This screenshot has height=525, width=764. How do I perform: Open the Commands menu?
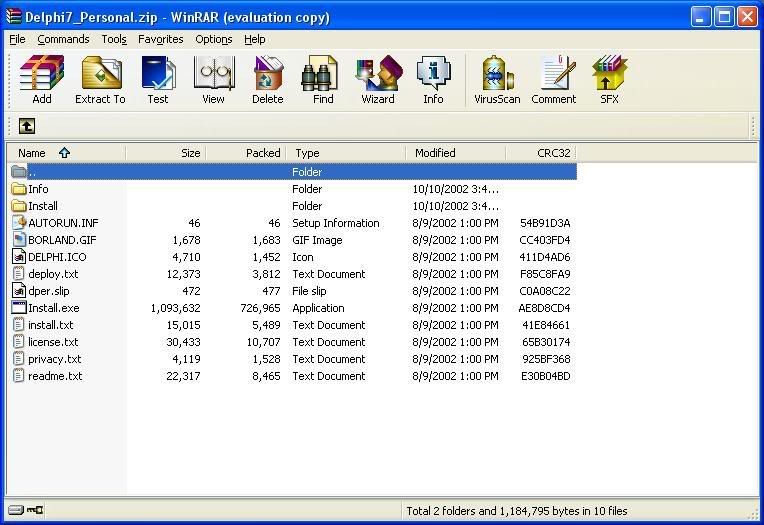[63, 39]
